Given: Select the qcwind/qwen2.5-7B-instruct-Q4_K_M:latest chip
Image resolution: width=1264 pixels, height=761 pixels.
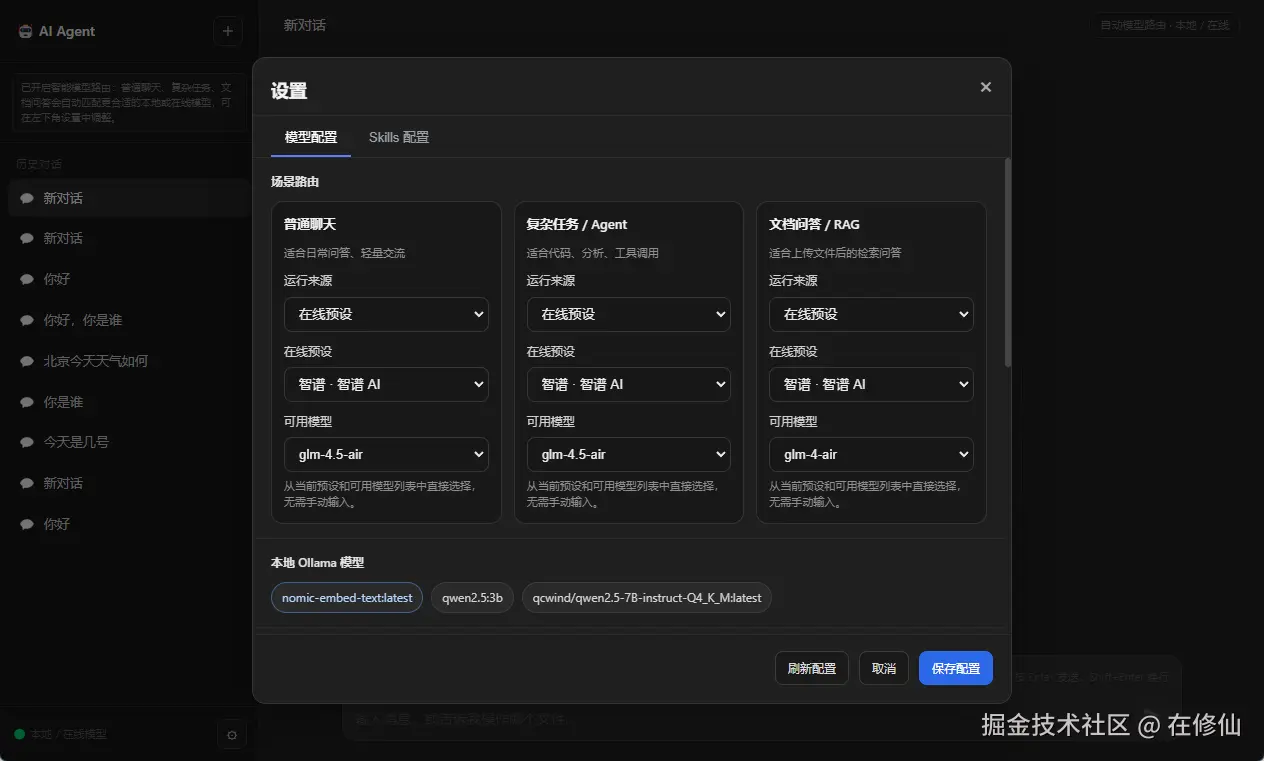Looking at the screenshot, I should pyautogui.click(x=647, y=598).
